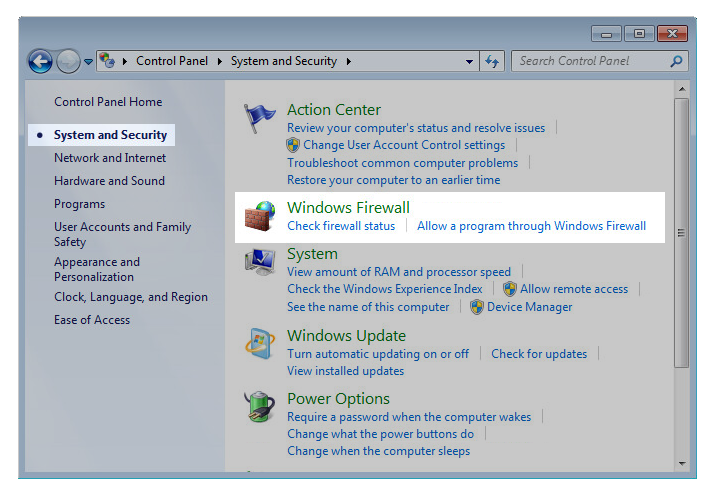Screen dimensions: 714x496
Task: Click the scrollbar down arrow
Action: tap(682, 464)
